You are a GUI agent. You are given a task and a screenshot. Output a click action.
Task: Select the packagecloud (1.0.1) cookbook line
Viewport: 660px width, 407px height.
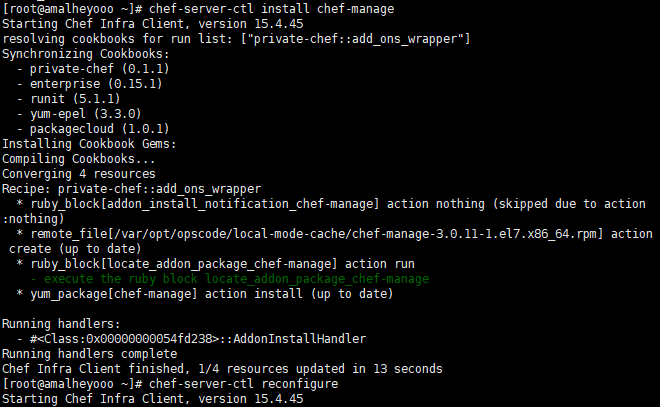point(93,129)
